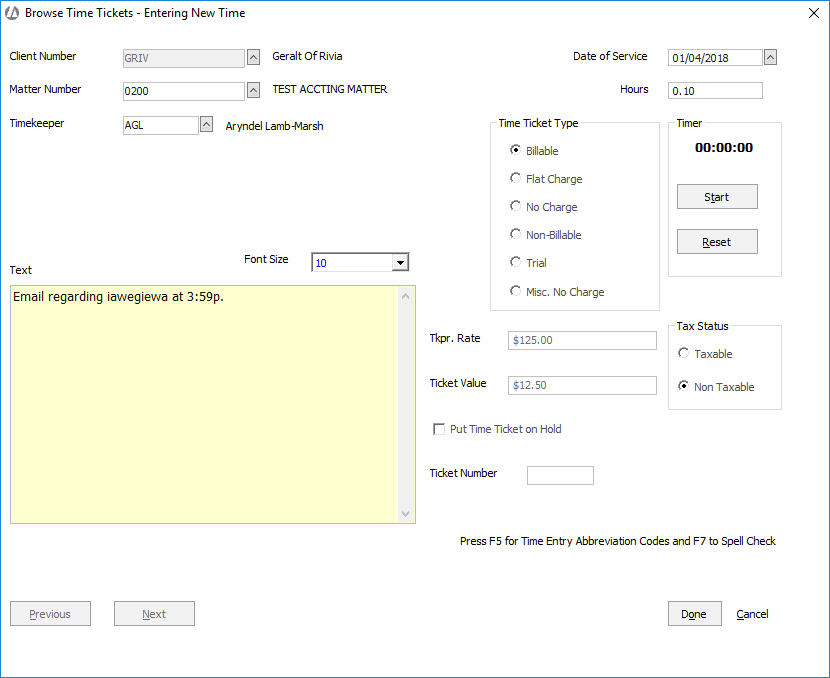Click the Timekeeper field AGL

click(x=161, y=125)
